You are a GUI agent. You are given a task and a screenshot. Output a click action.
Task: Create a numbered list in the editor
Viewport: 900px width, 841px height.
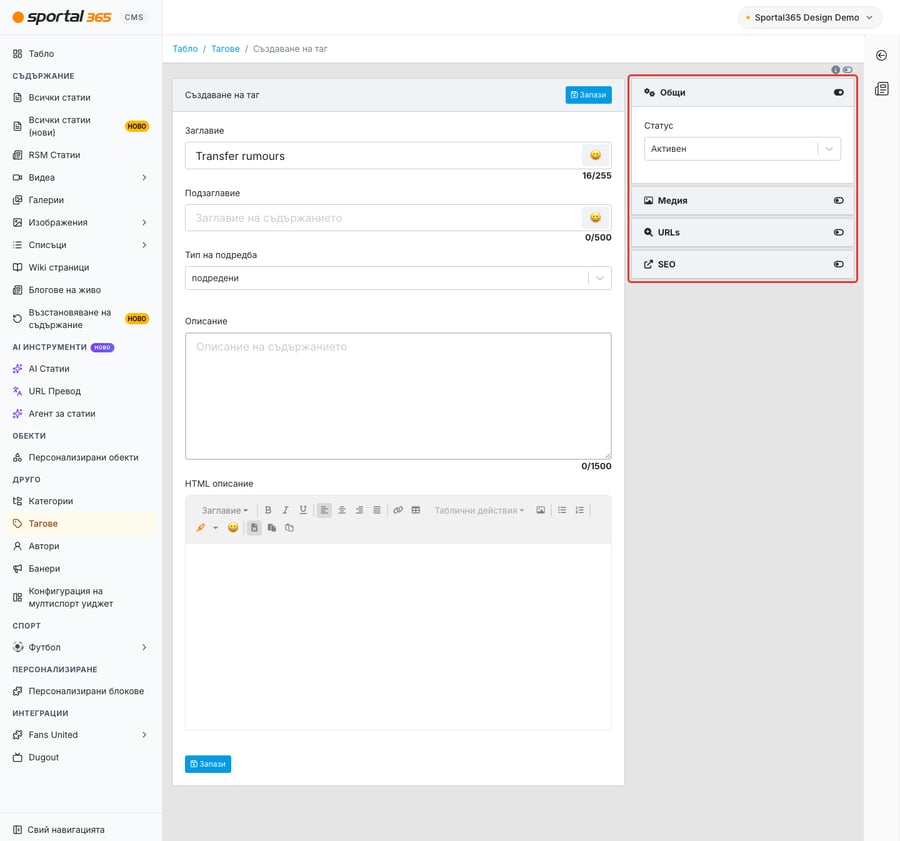coord(580,510)
